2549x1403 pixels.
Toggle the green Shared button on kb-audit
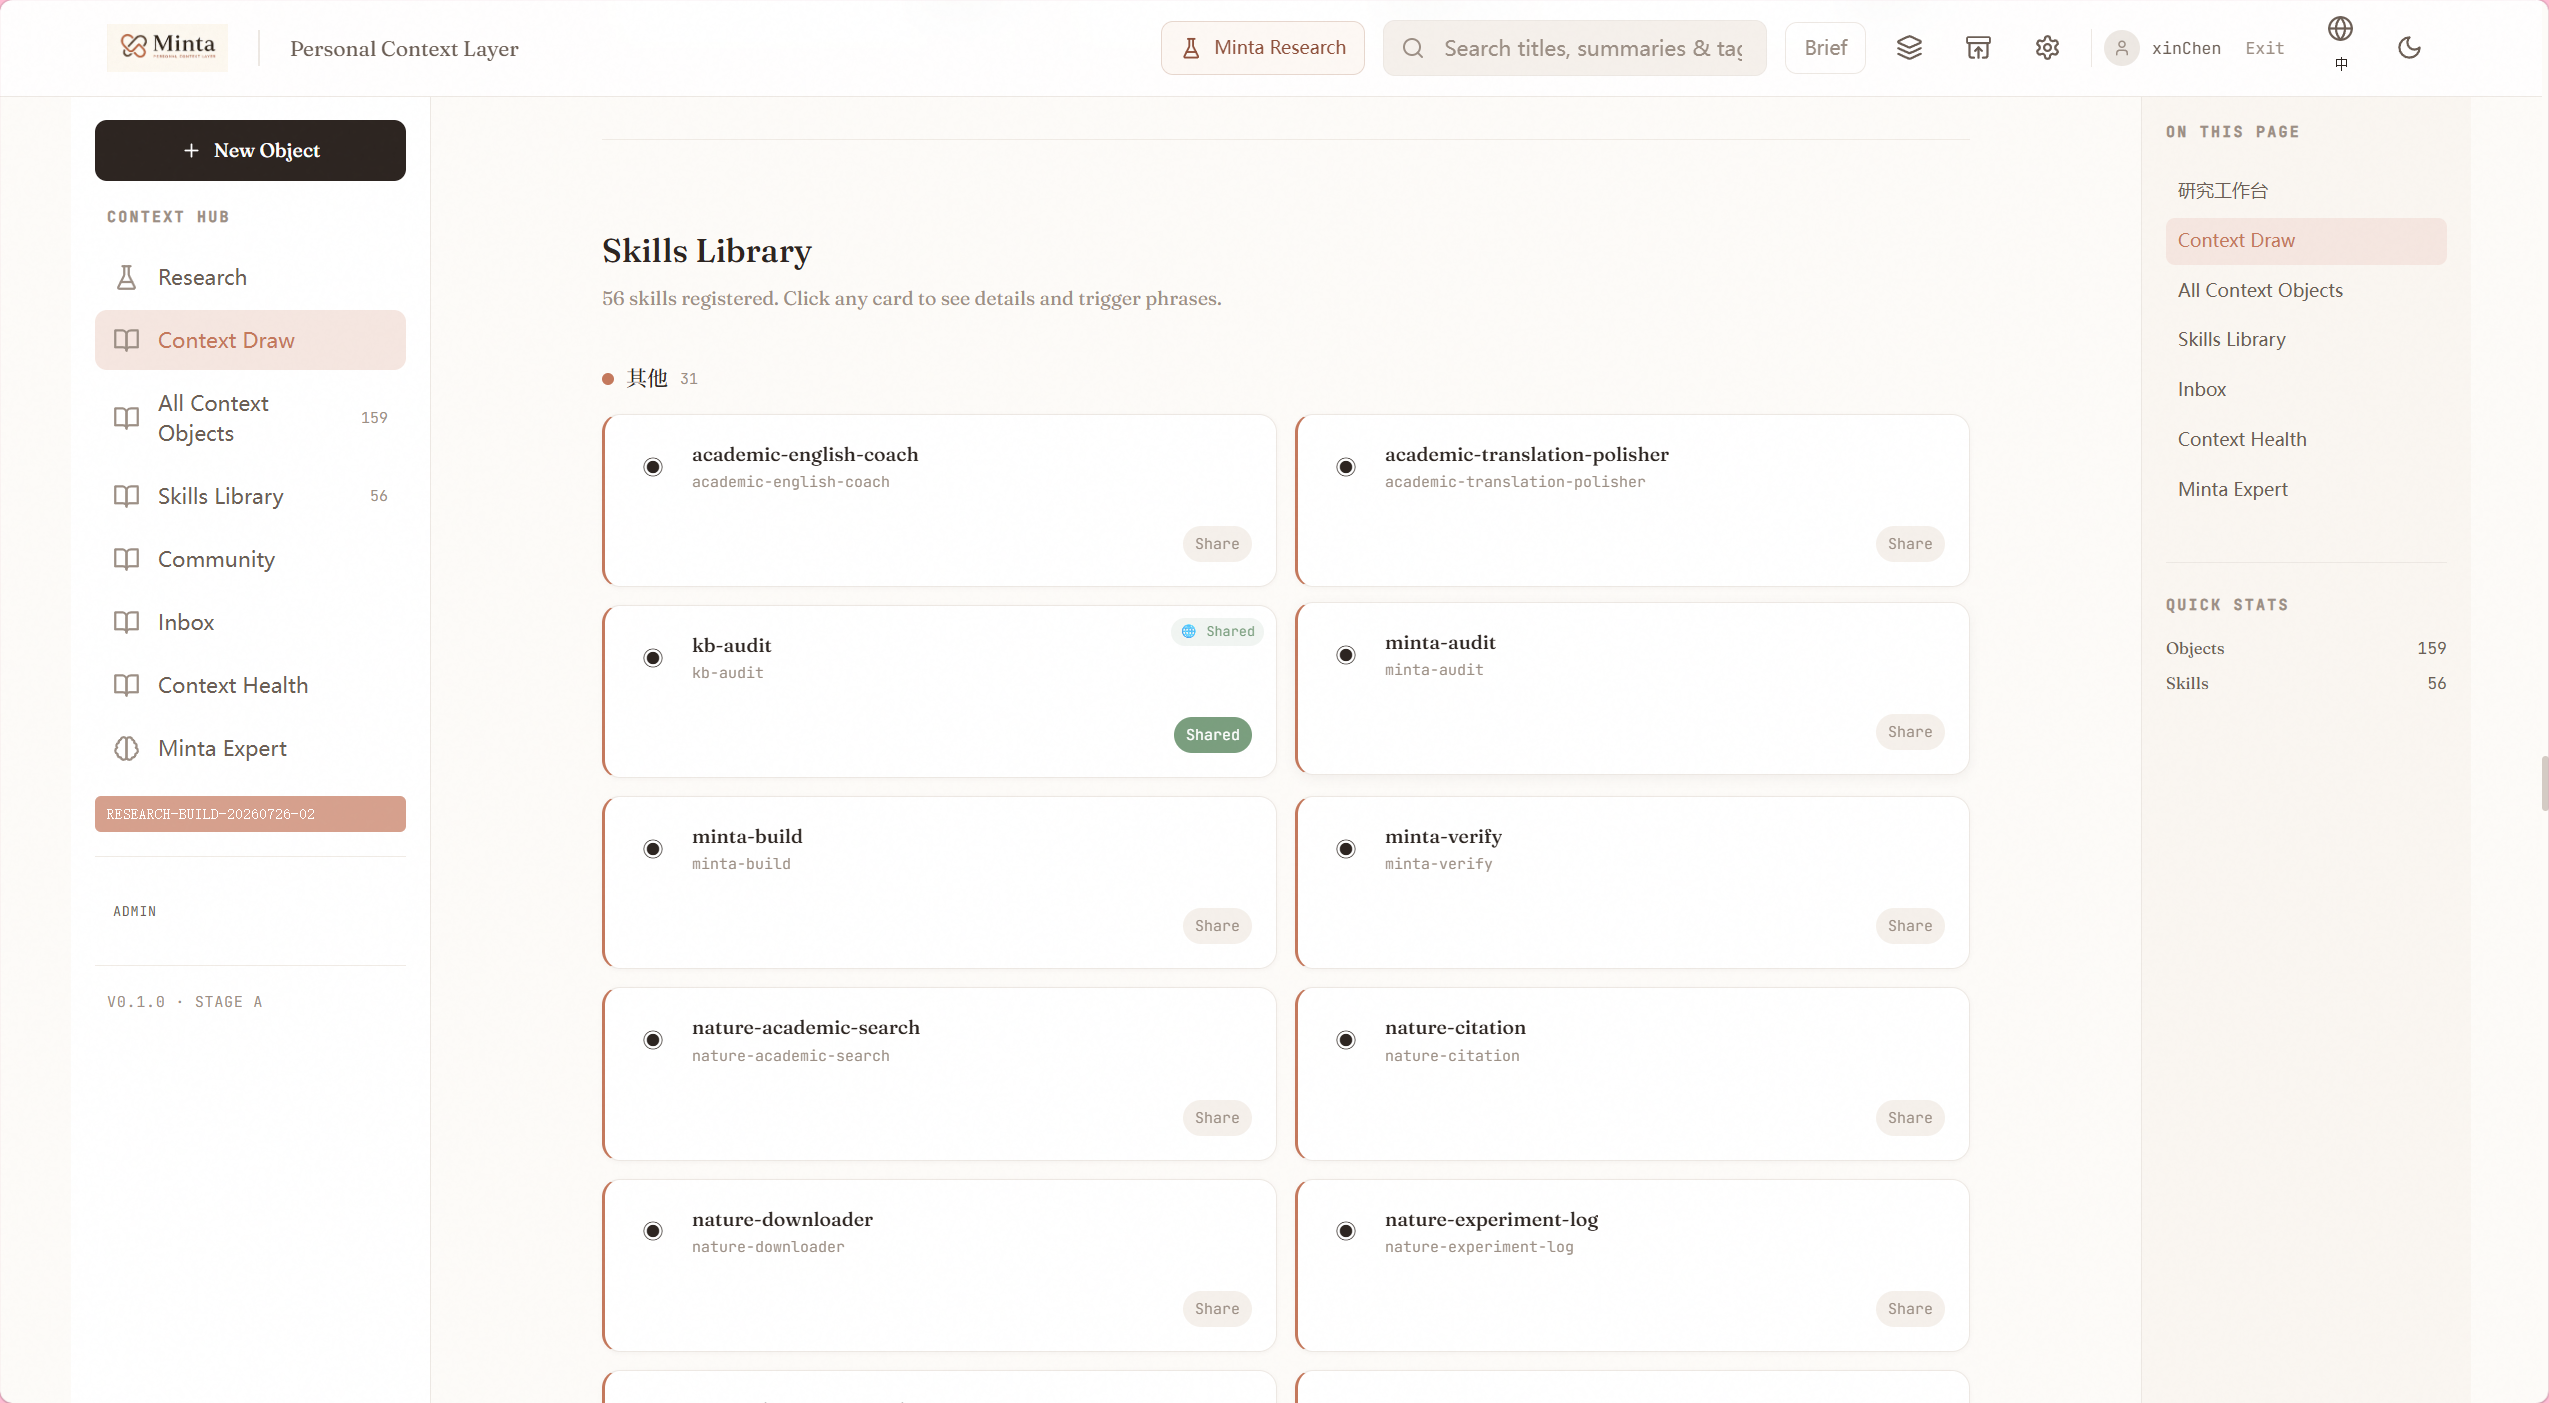pos(1212,735)
